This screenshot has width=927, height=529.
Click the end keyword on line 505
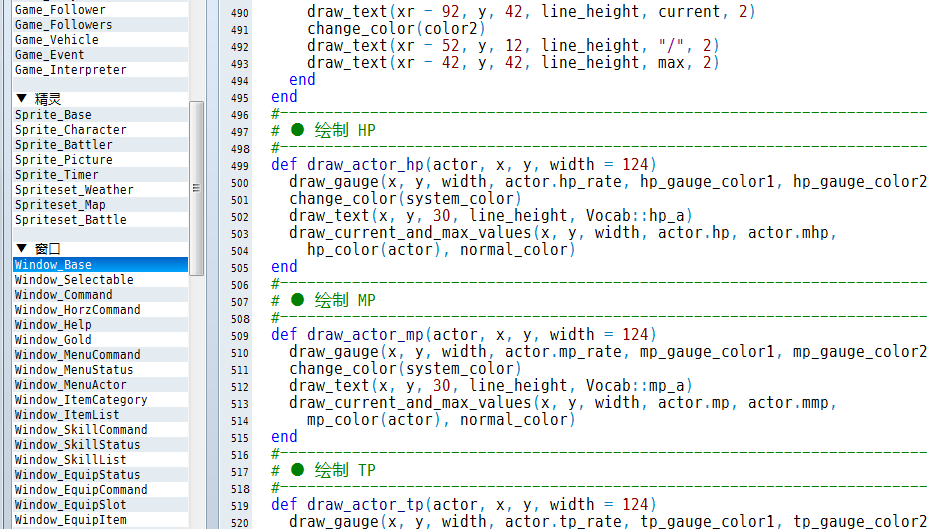pos(284,267)
